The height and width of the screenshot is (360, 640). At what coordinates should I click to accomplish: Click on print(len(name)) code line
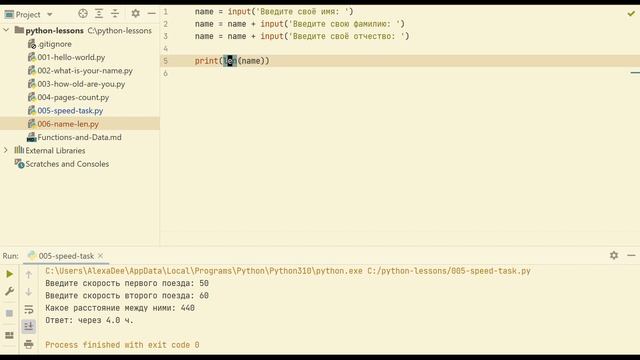point(232,61)
